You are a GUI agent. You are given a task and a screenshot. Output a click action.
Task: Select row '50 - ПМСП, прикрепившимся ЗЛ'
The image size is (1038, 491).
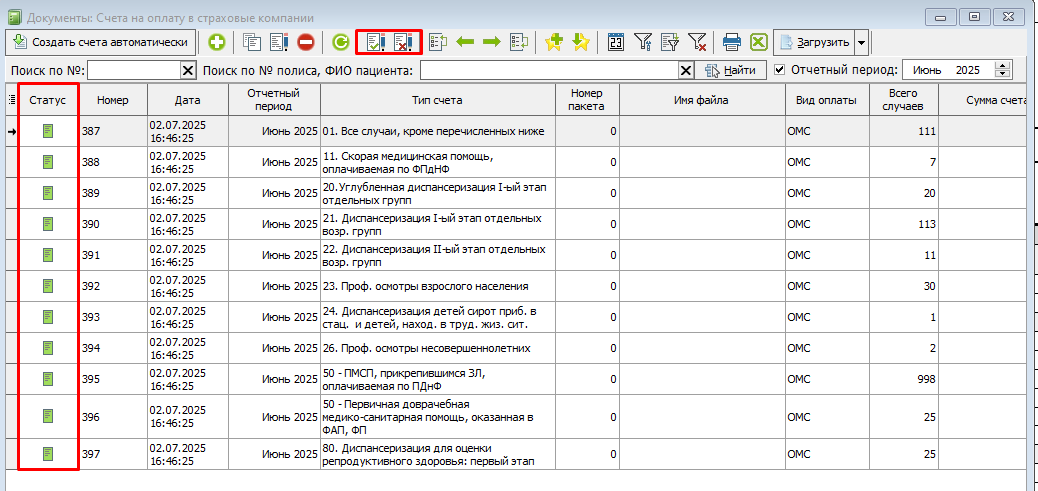pos(516,379)
